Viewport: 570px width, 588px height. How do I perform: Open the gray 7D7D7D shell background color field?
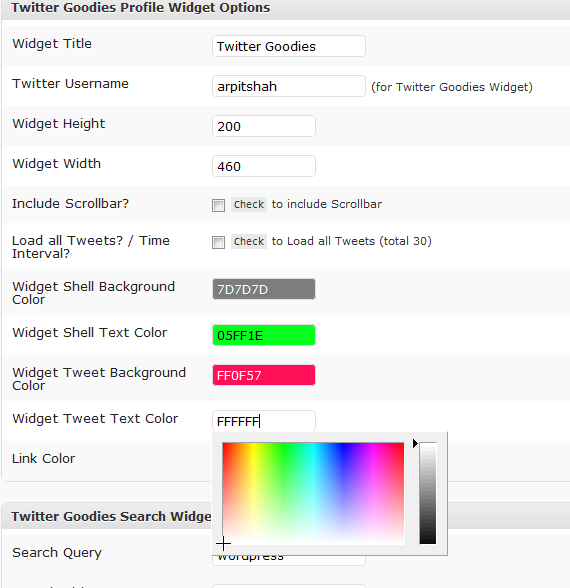tap(264, 289)
